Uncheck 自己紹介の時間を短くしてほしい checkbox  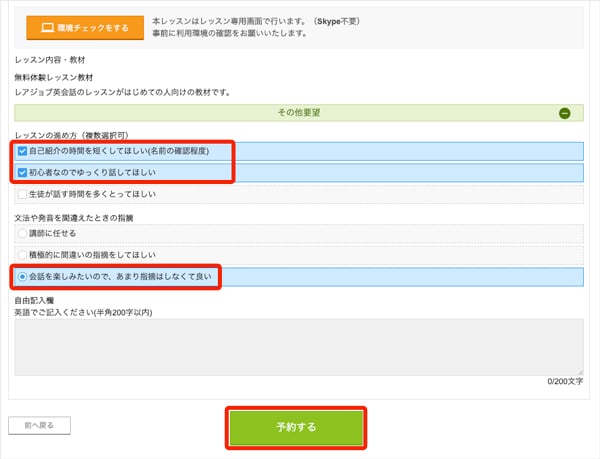click(23, 151)
